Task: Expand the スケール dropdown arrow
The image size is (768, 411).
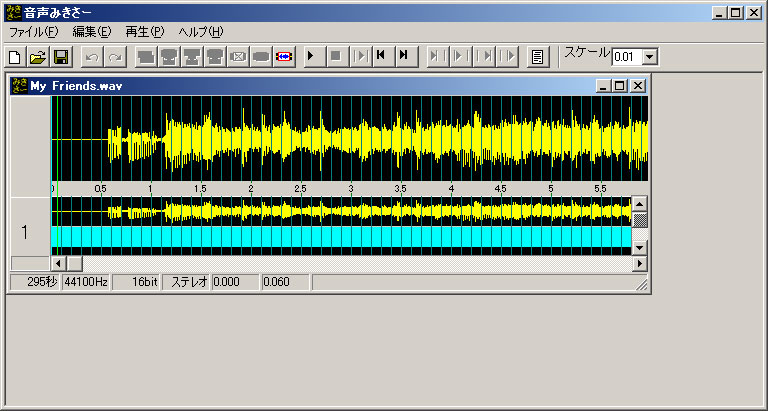Action: 650,57
